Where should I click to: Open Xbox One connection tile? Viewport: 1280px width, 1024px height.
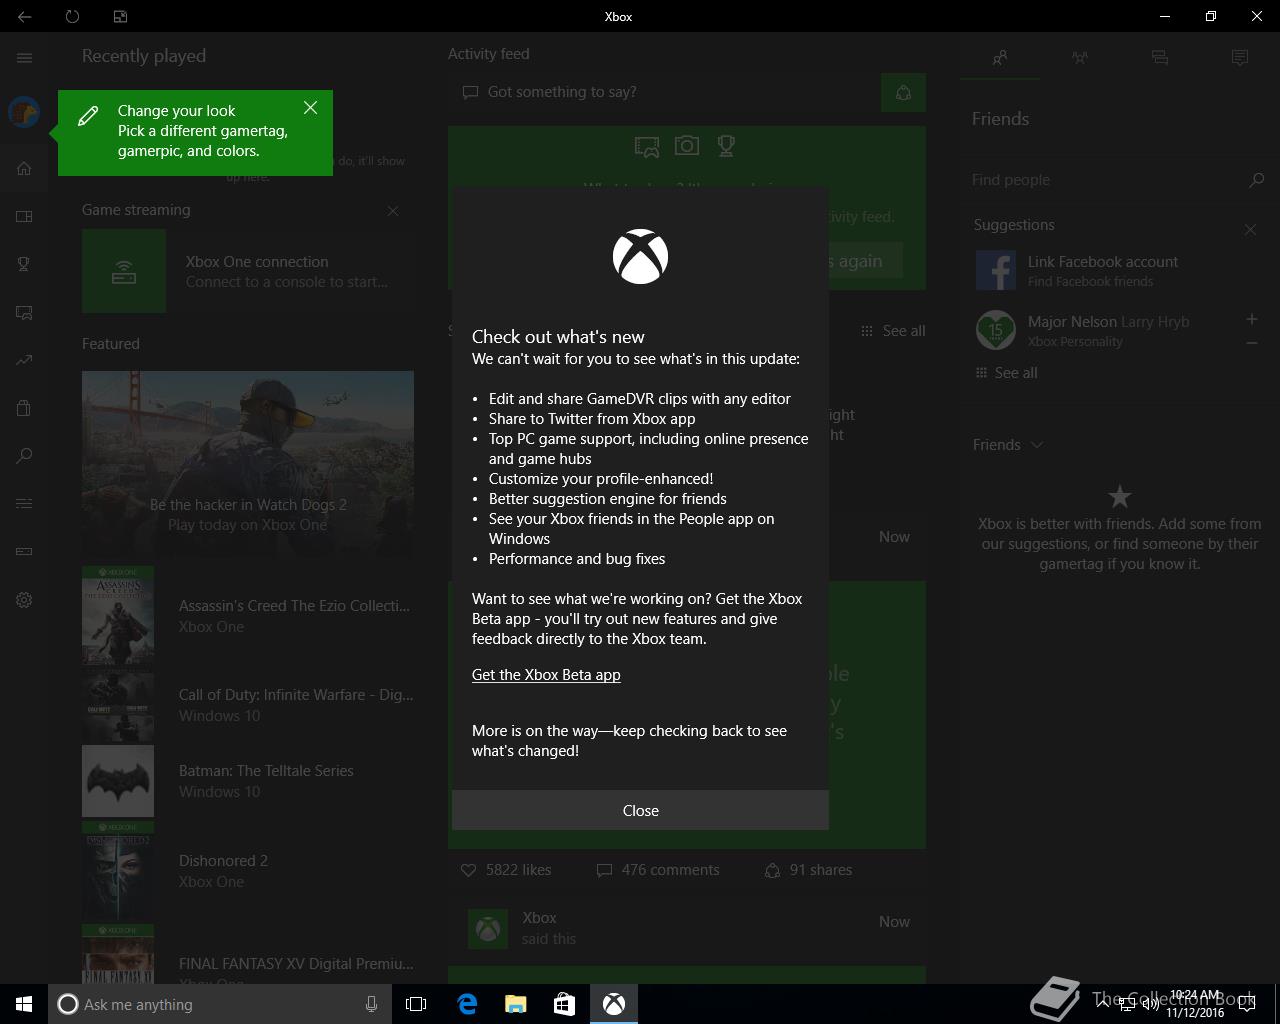(248, 271)
